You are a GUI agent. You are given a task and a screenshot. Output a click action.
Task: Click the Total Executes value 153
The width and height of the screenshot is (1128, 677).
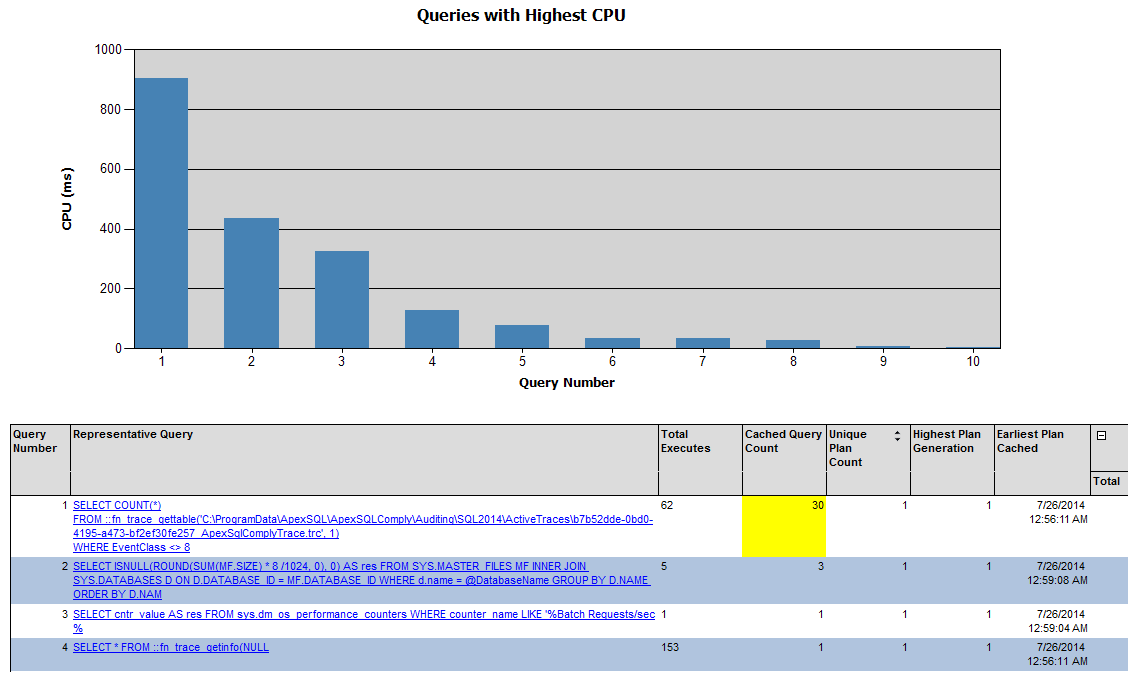click(x=670, y=647)
